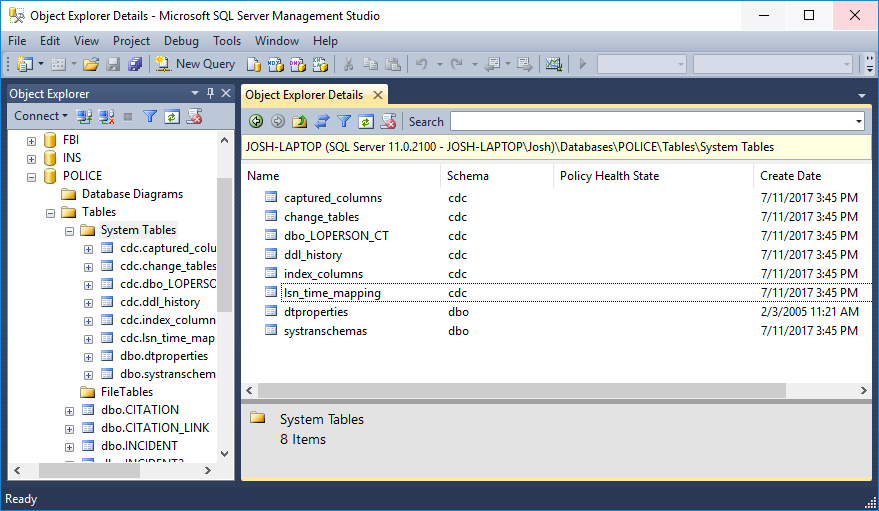Click Connect Object Explorer icon
The height and width of the screenshot is (511, 879).
pos(84,117)
